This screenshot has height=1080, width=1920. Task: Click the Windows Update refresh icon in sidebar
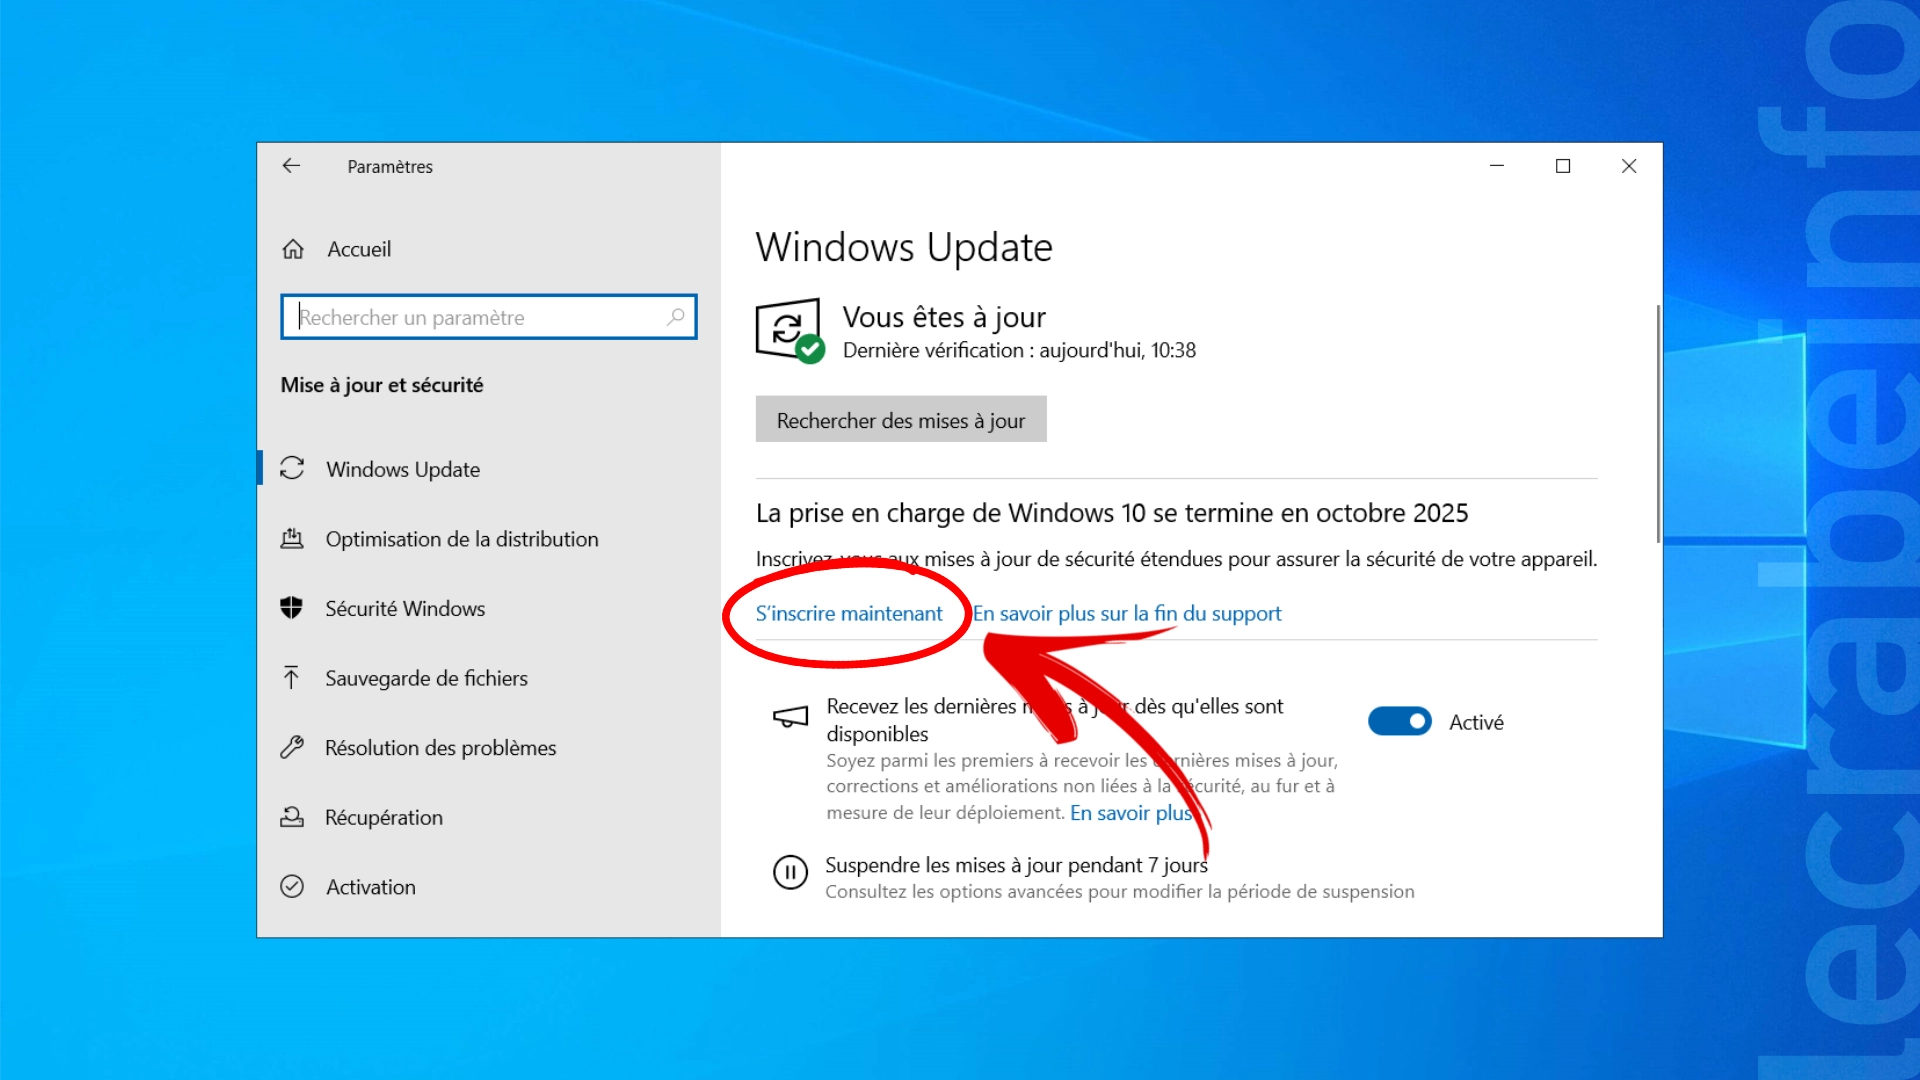292,468
